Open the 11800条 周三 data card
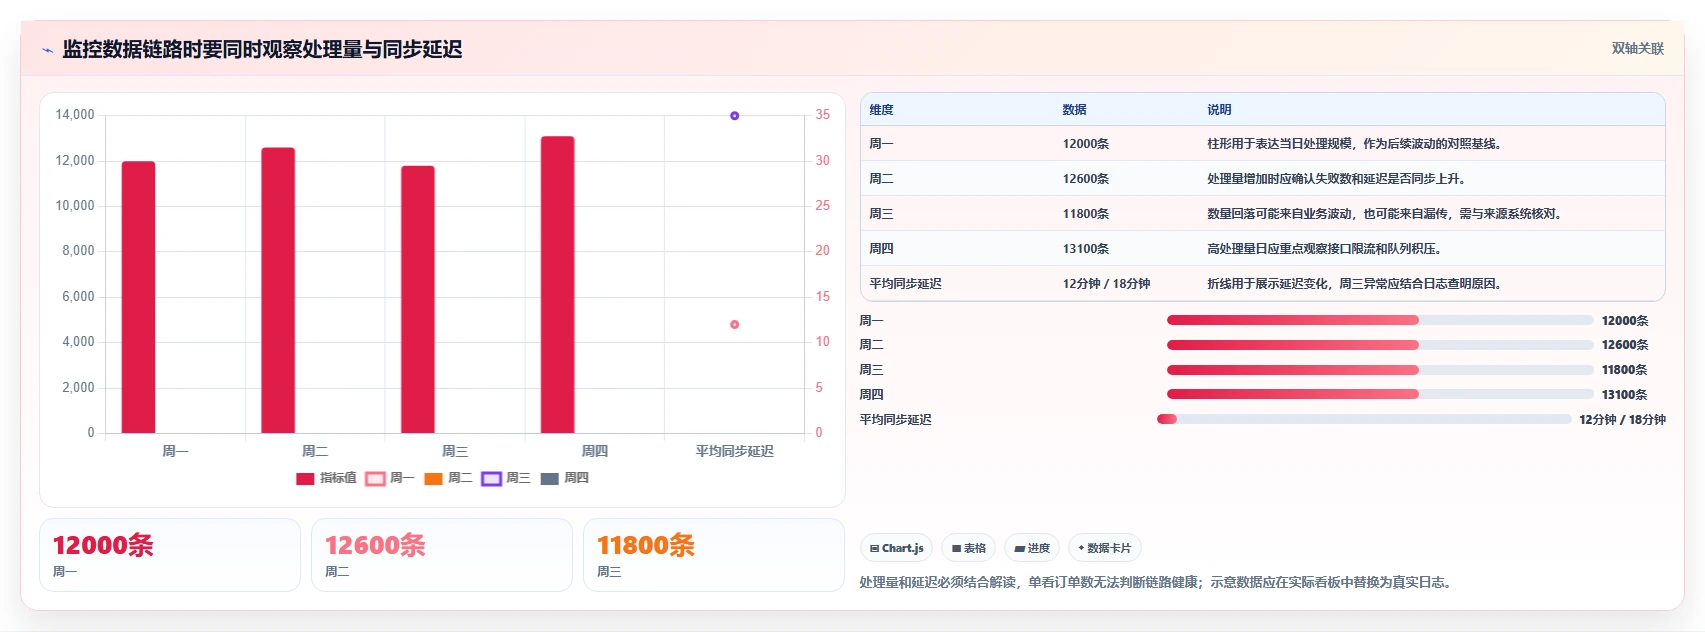The image size is (1705, 632). [x=714, y=555]
